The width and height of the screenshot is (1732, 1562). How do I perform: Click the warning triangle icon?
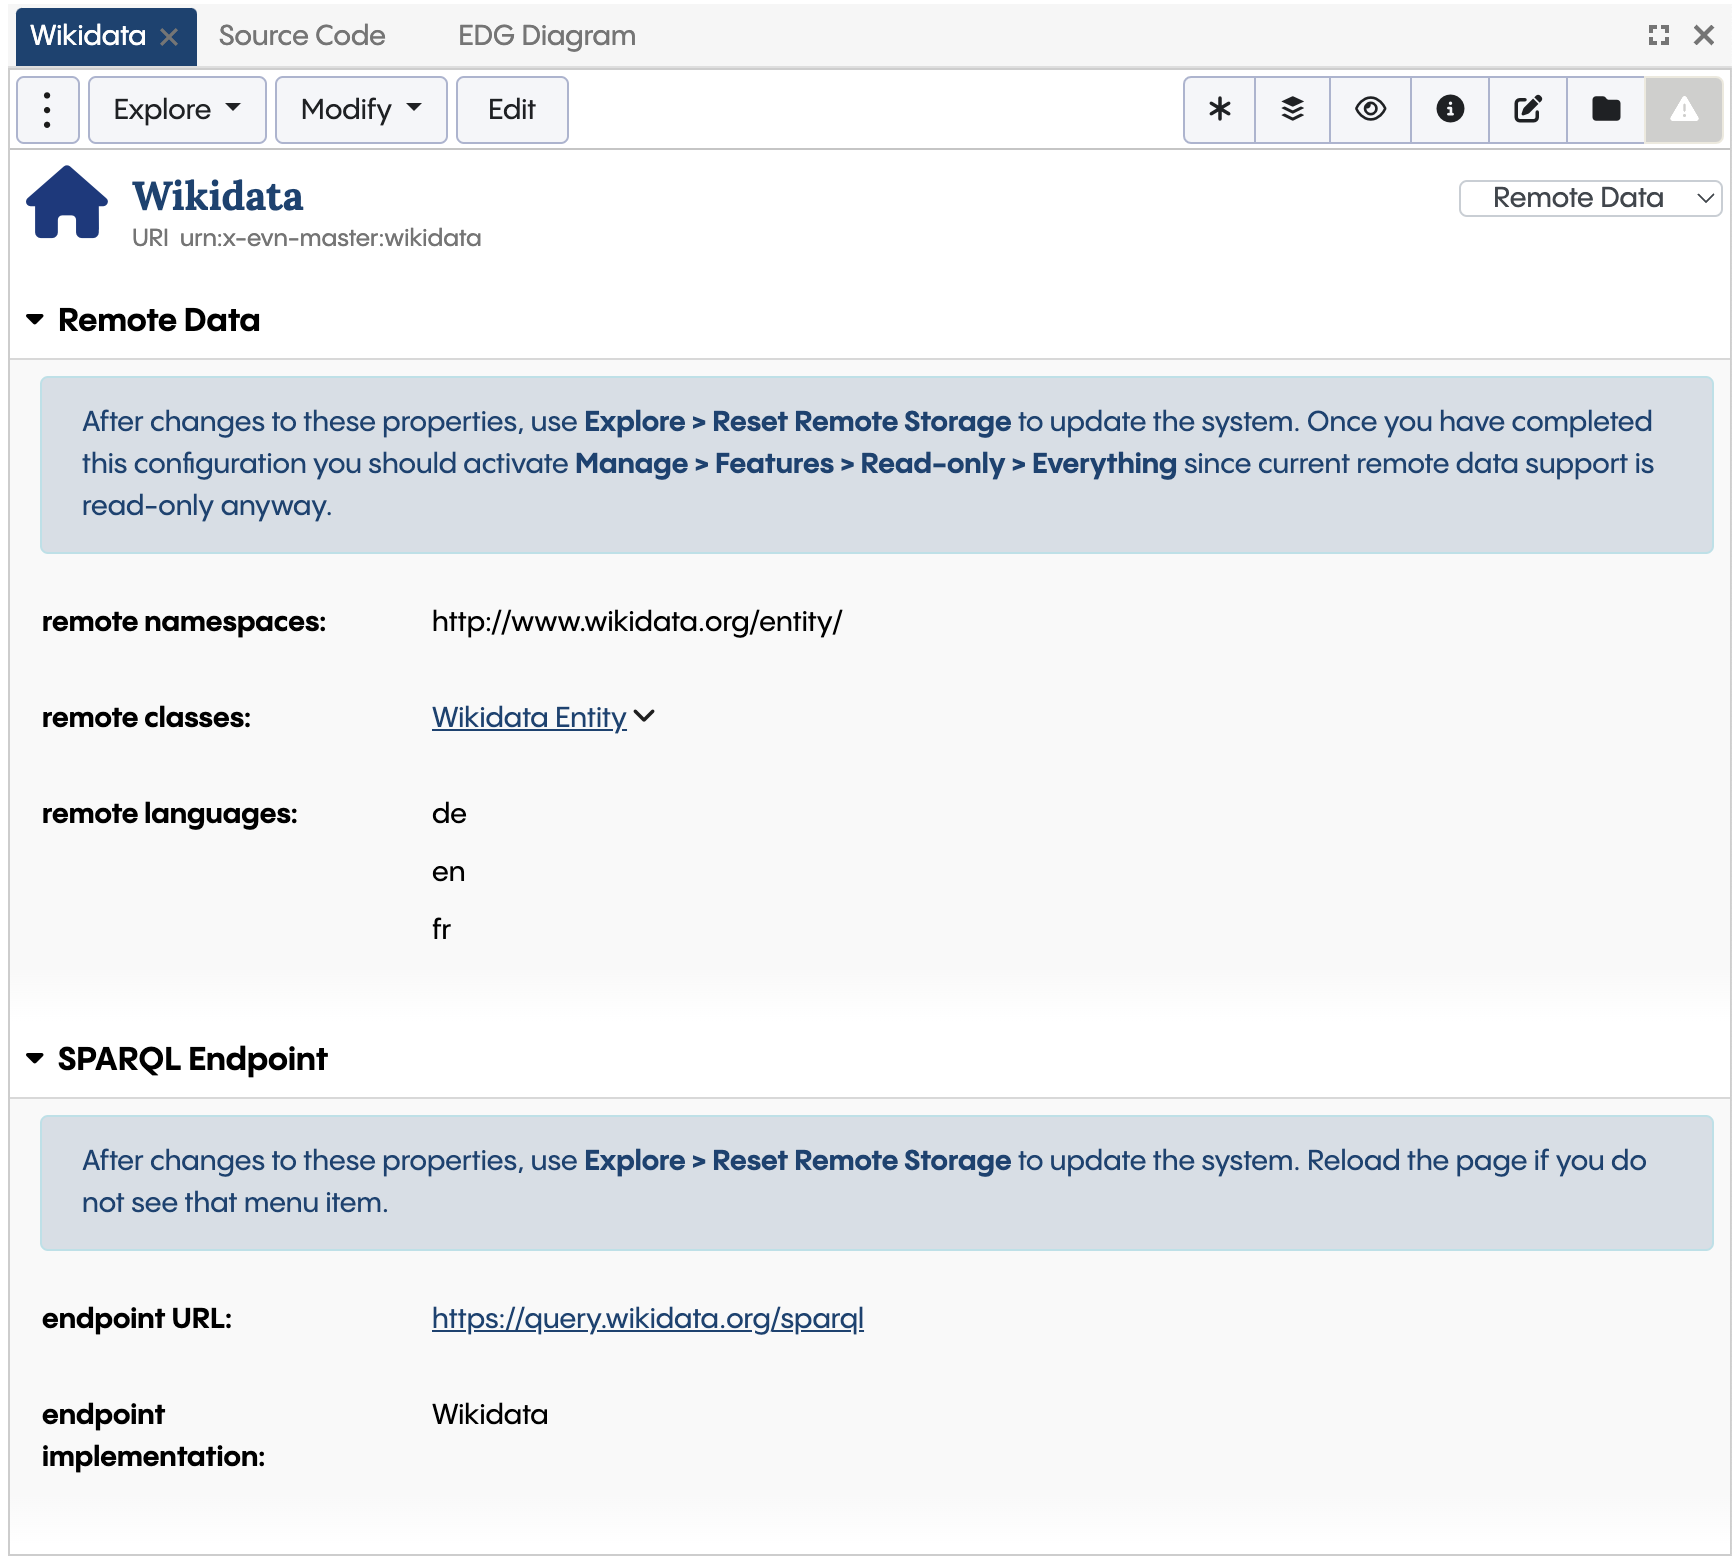1684,110
